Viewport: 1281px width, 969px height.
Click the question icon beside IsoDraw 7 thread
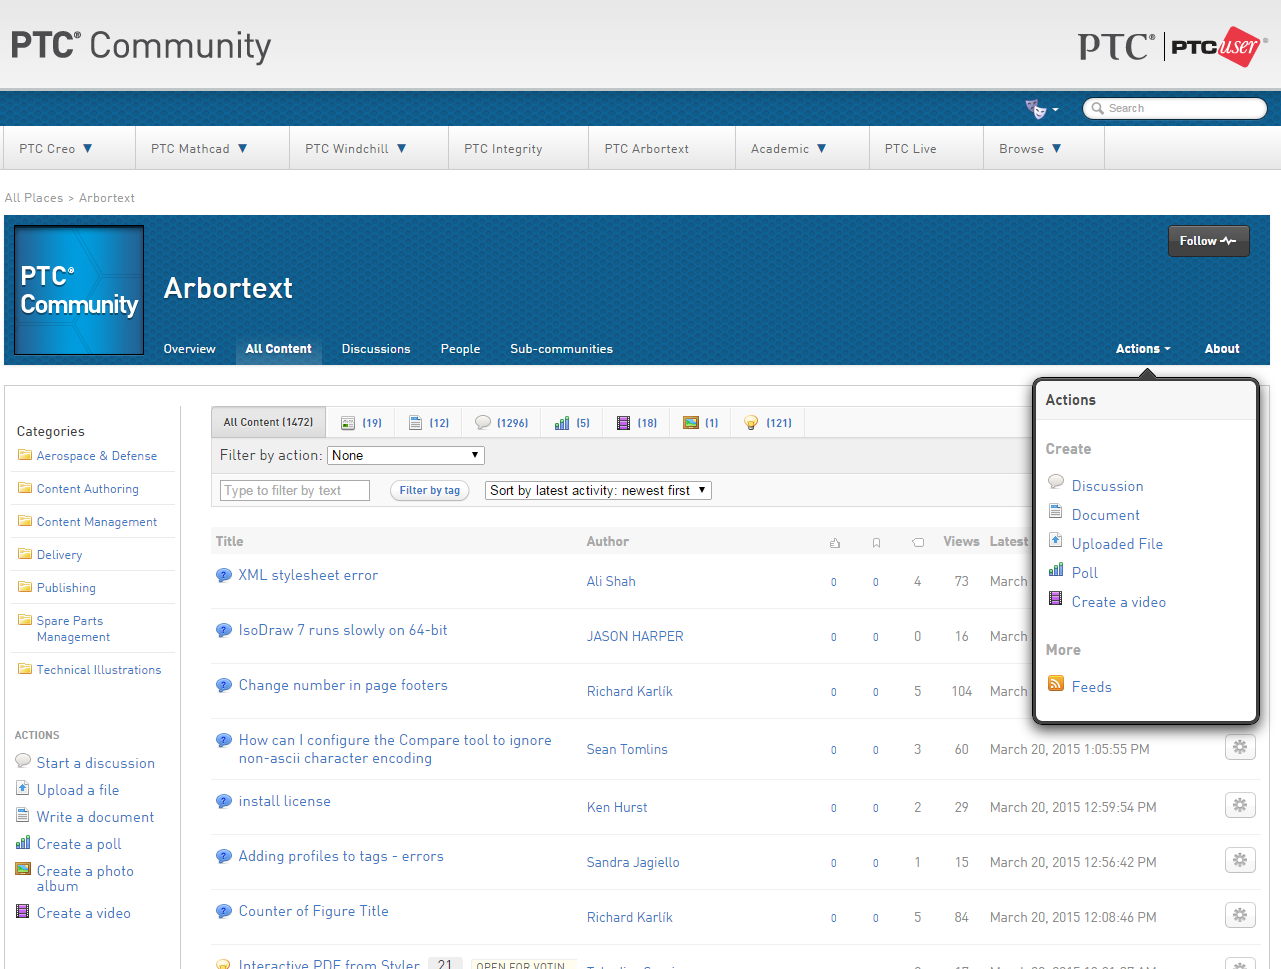tap(224, 630)
